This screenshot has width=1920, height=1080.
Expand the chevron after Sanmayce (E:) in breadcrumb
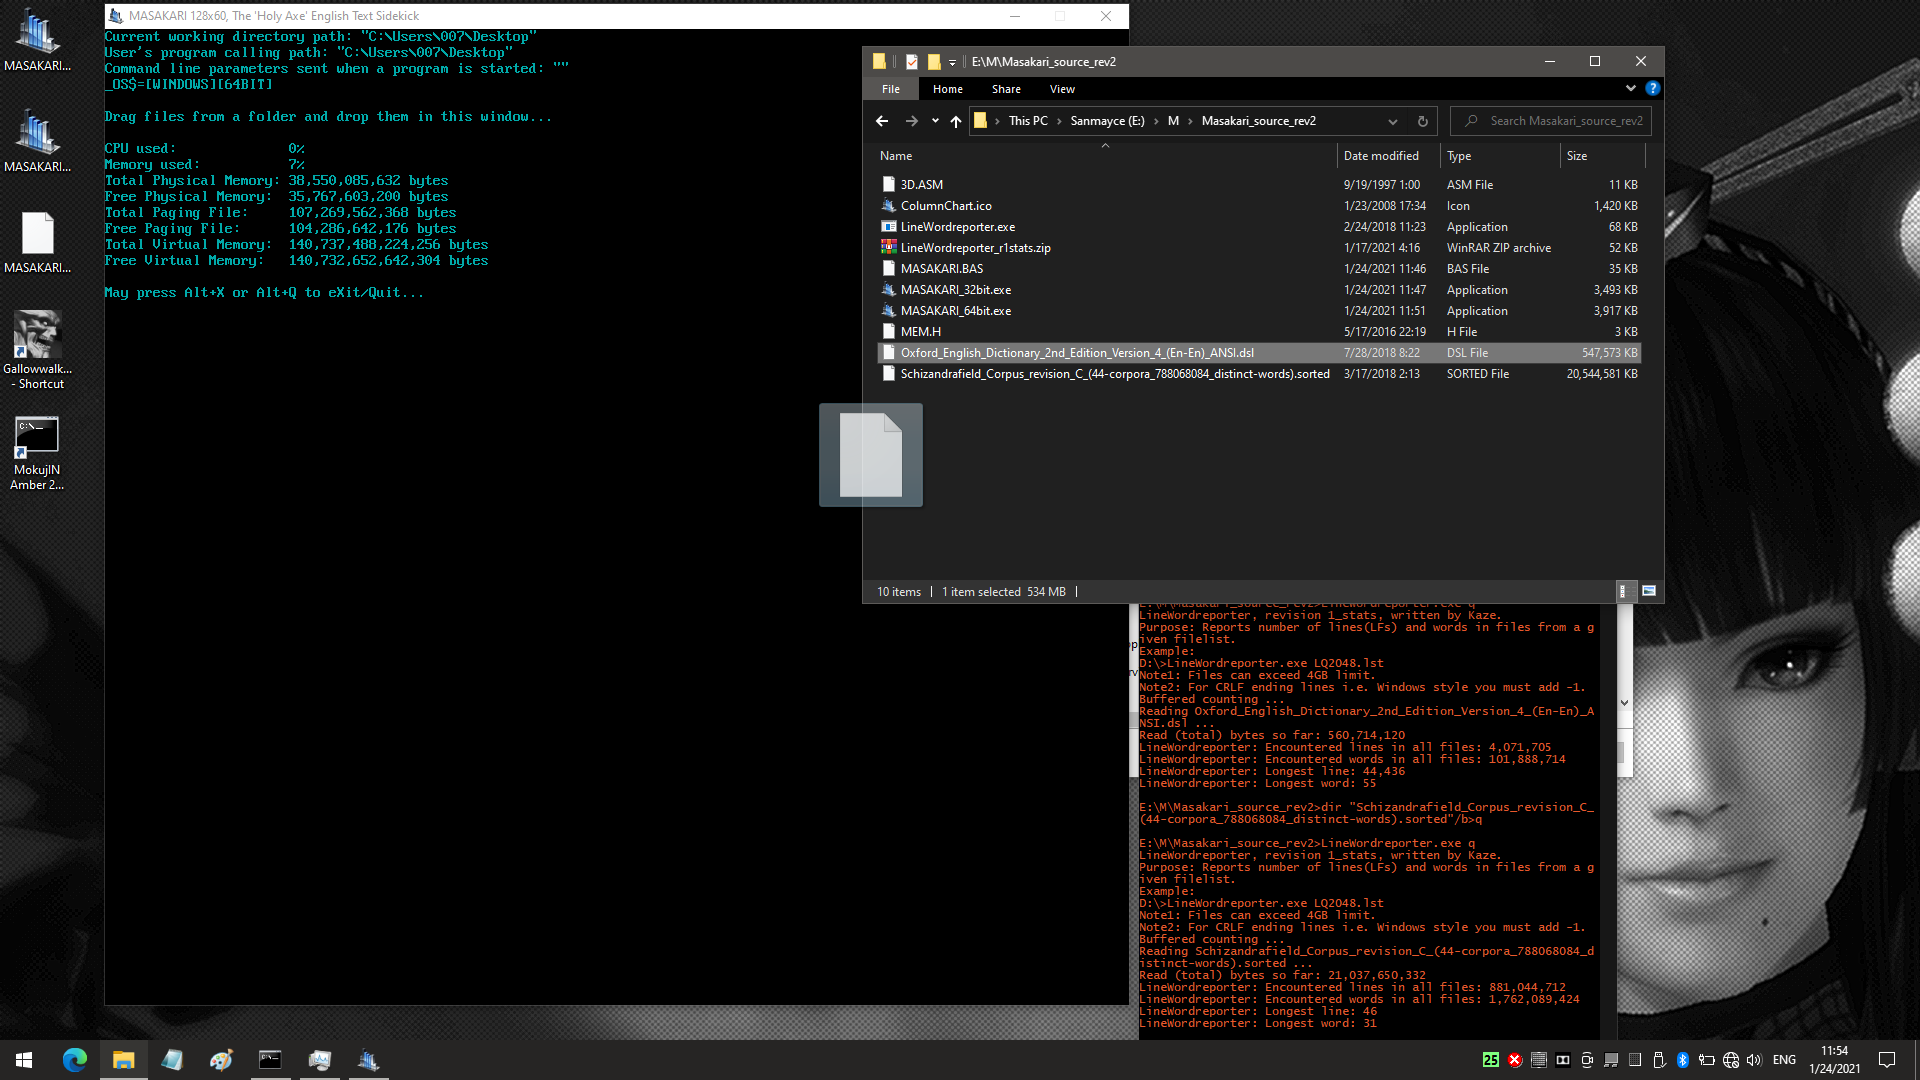coord(1156,121)
